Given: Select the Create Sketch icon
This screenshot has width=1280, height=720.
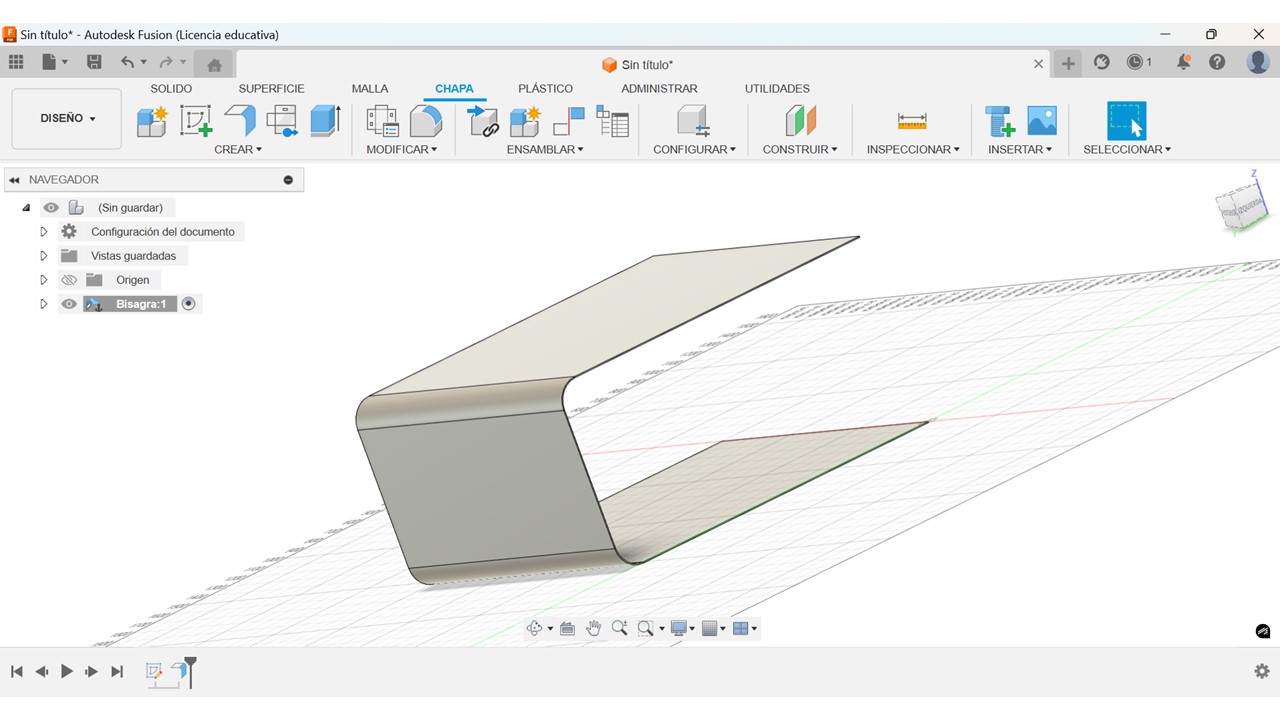Looking at the screenshot, I should tap(196, 121).
